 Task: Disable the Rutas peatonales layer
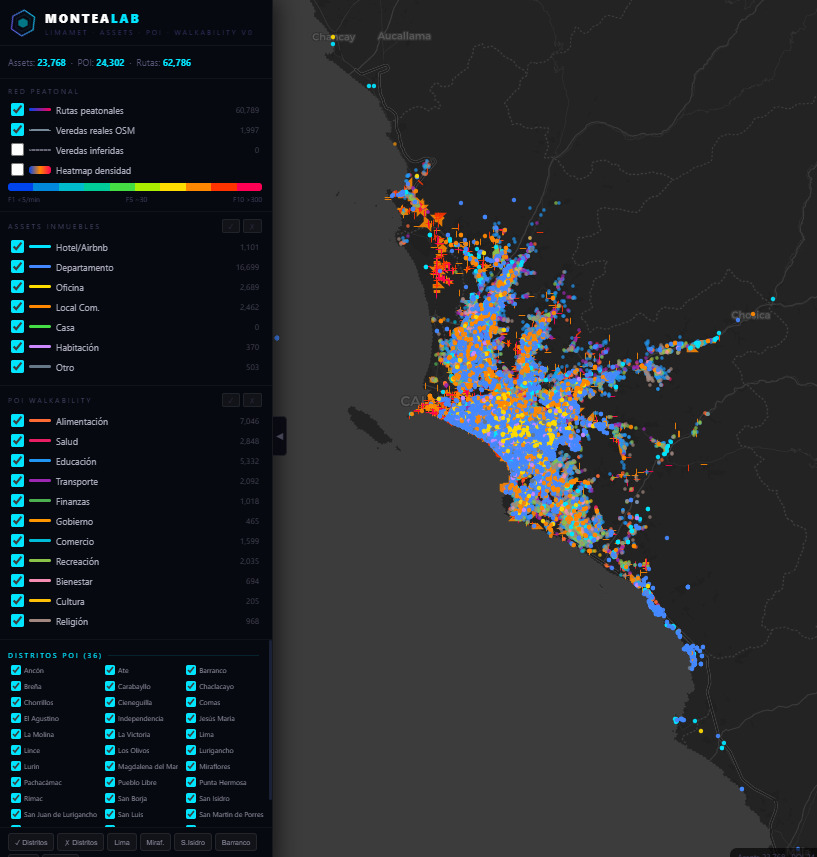(x=17, y=110)
